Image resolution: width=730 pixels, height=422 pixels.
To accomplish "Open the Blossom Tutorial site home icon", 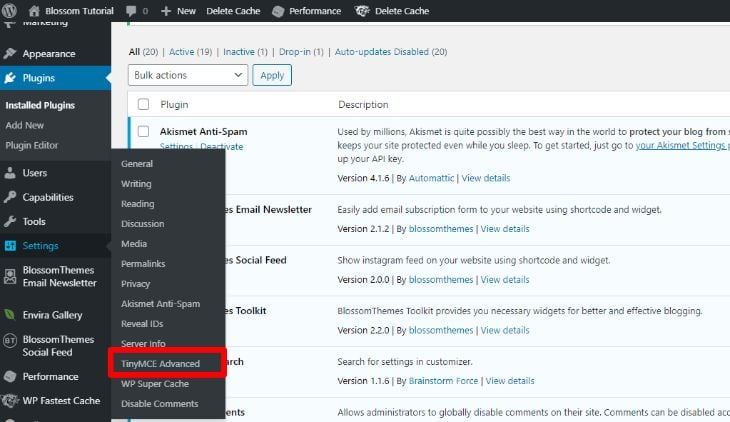I will click(34, 11).
